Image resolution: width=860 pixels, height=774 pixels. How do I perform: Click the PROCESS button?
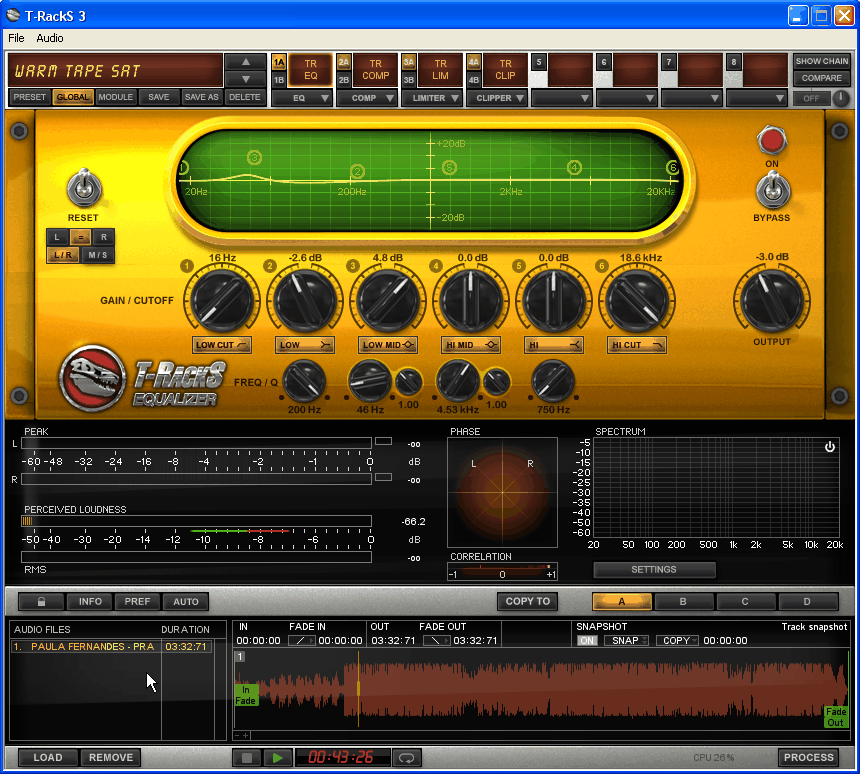[x=808, y=758]
